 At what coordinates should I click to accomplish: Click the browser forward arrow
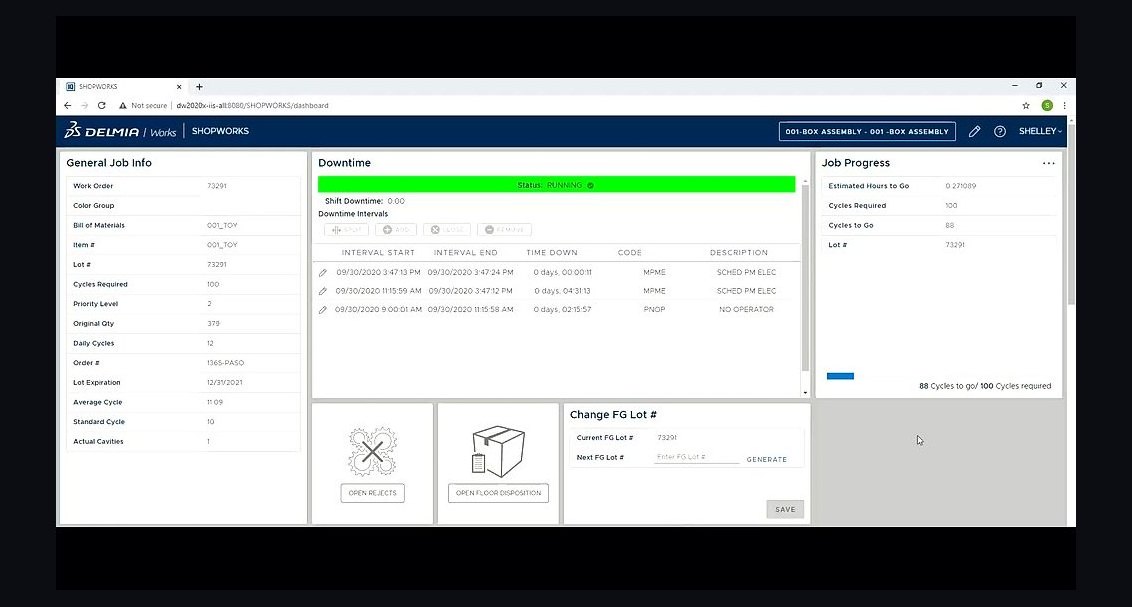pos(84,105)
